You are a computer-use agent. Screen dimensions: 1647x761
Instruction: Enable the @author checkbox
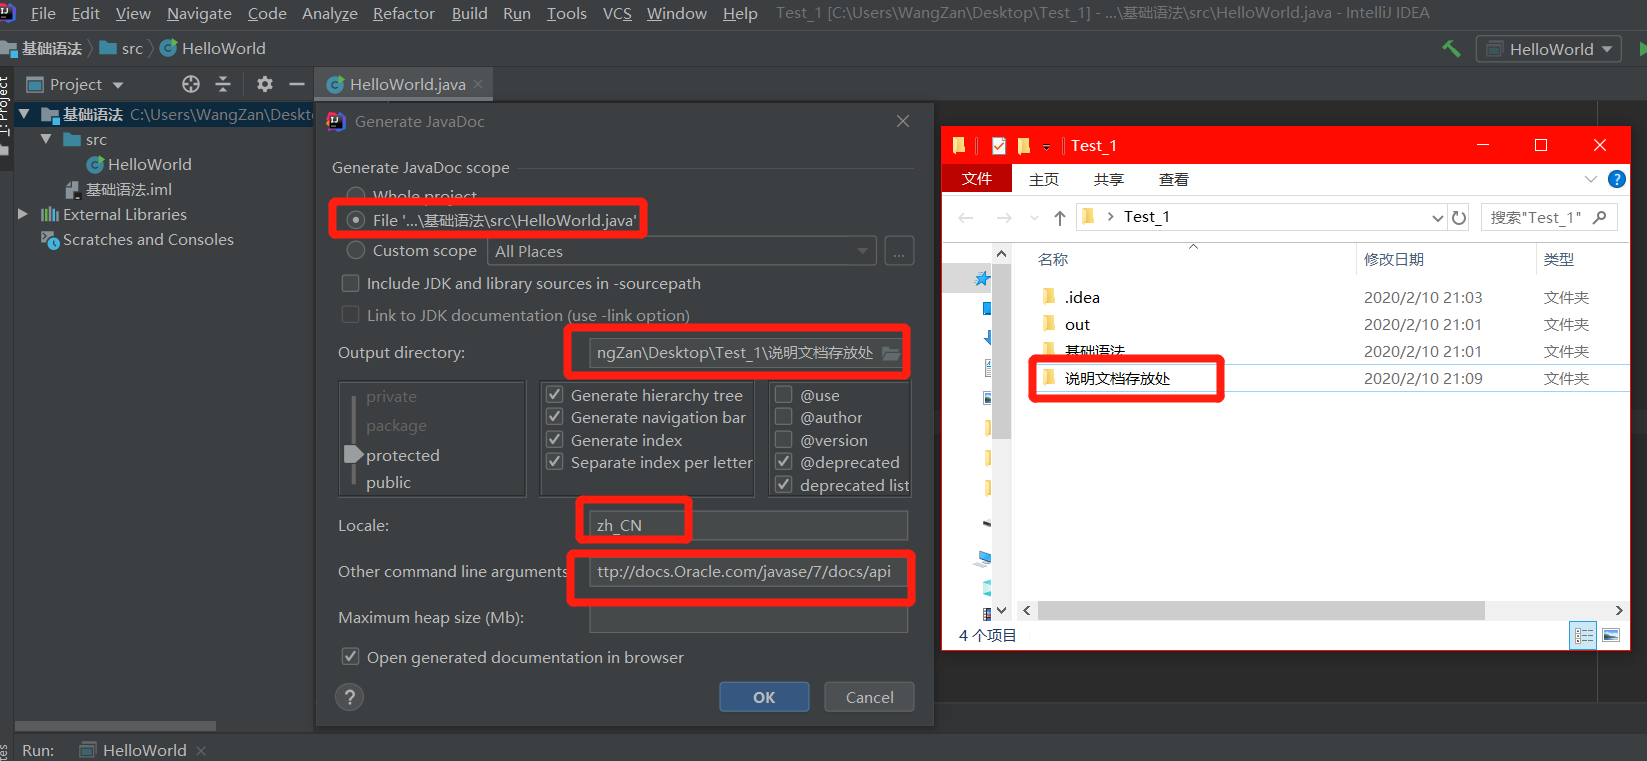point(784,417)
